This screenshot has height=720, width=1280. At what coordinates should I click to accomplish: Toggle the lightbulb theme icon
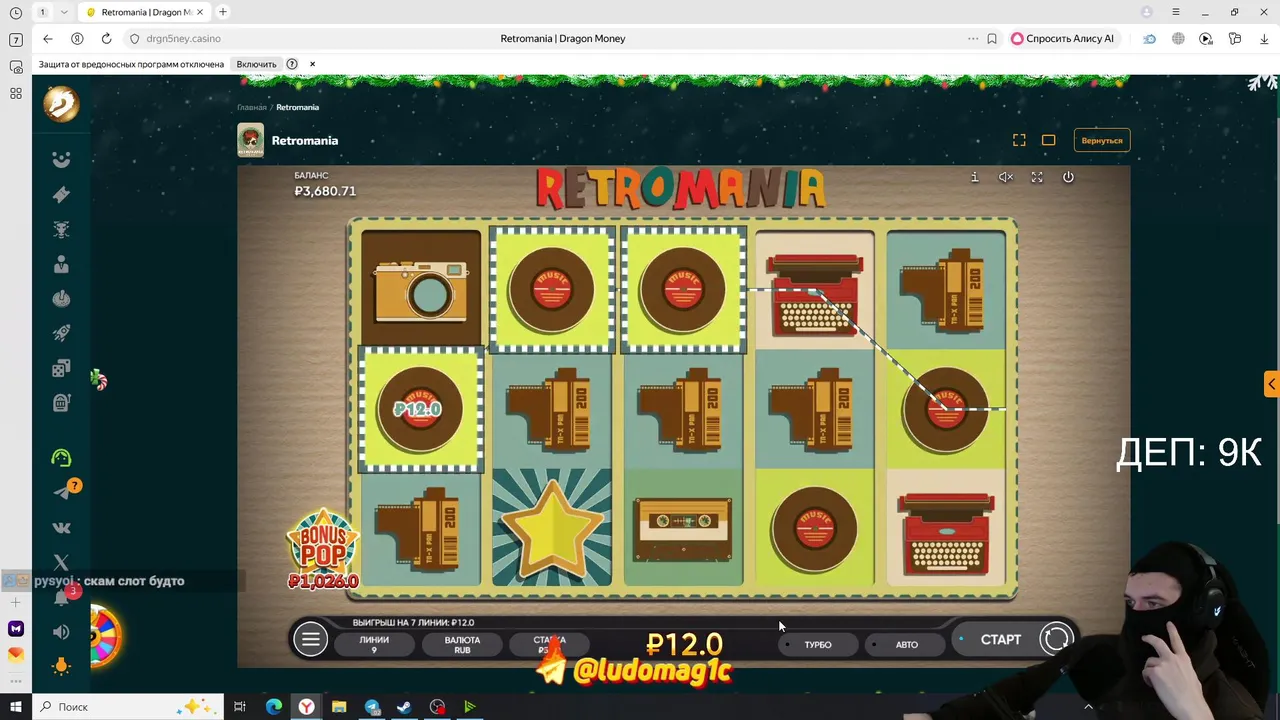click(x=61, y=666)
